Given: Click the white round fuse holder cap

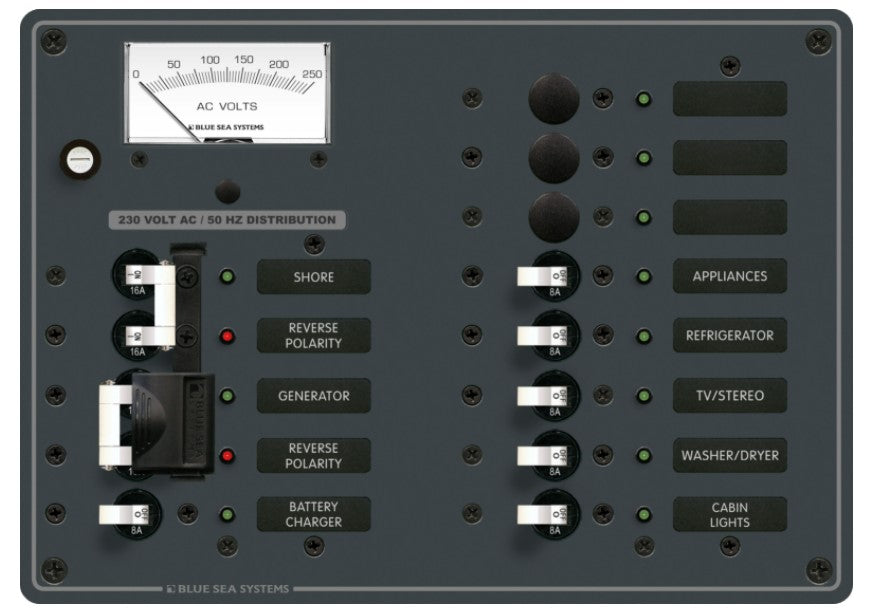Looking at the screenshot, I should 77,158.
